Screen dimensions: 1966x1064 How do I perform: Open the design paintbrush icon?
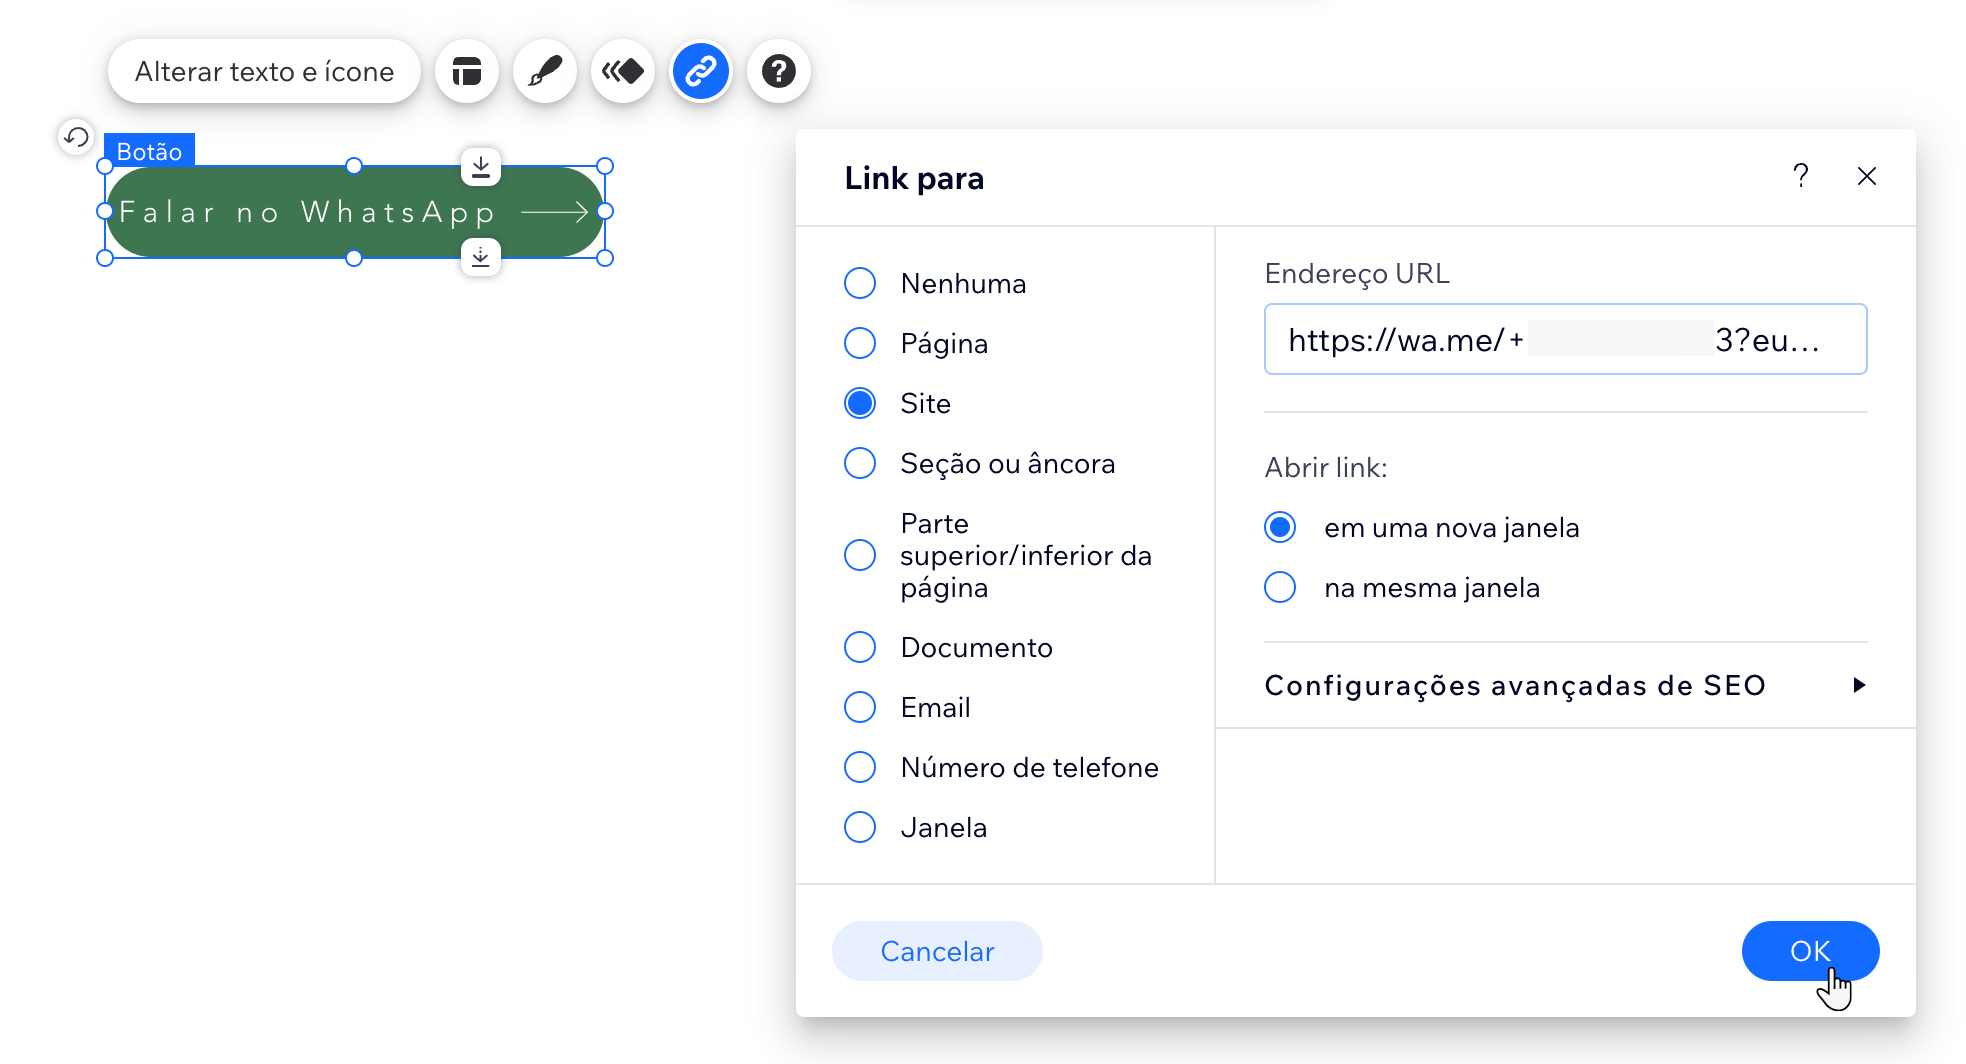[x=545, y=72]
